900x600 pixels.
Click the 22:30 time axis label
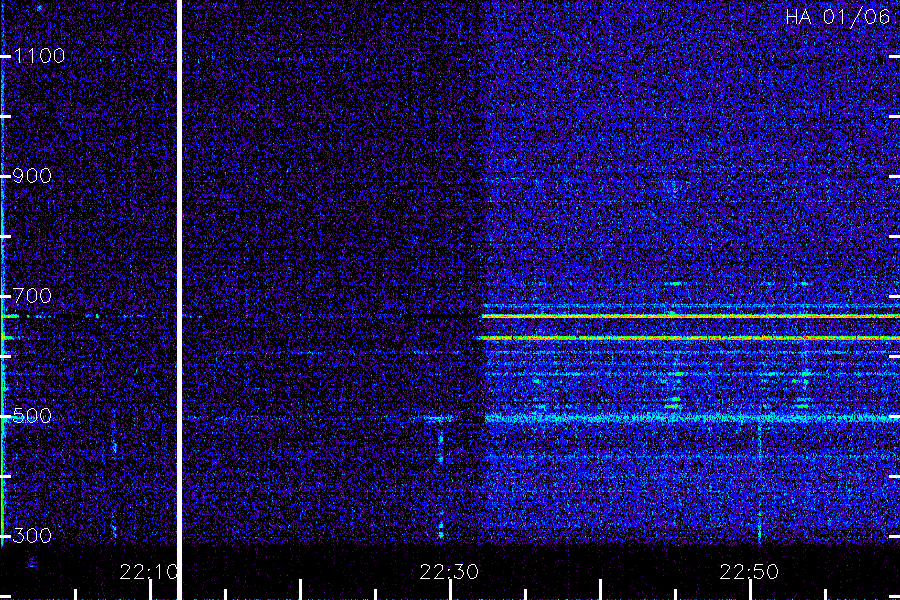(449, 572)
